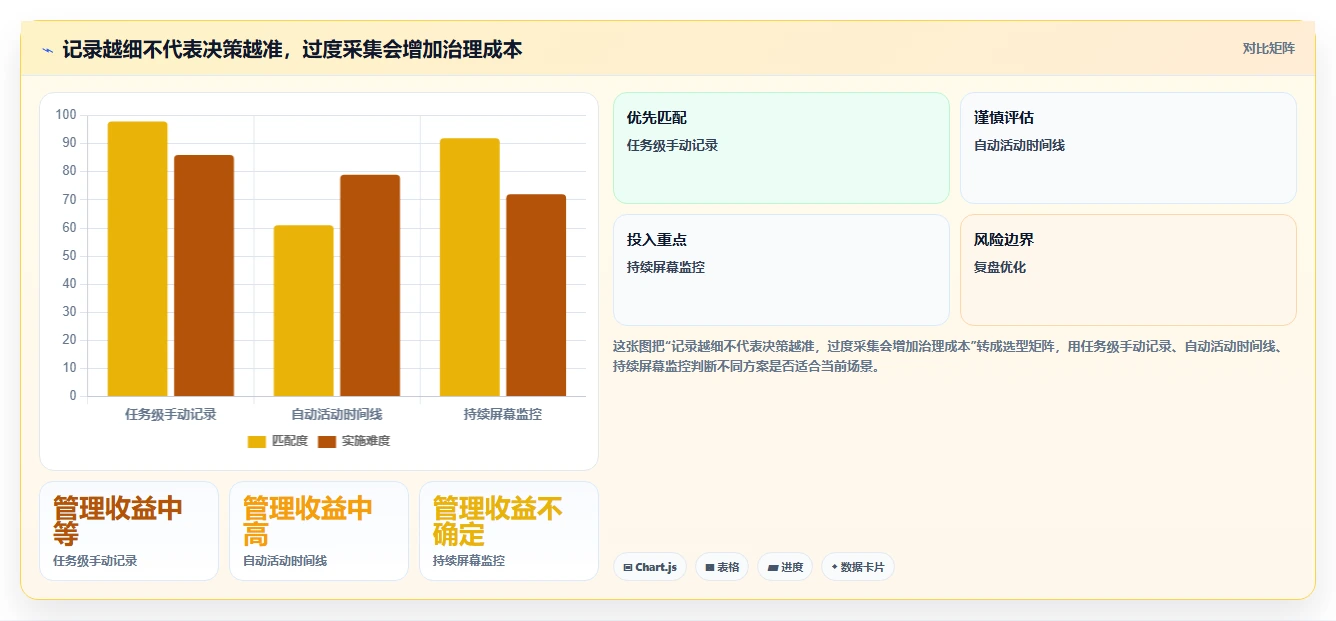
Task: Click the yellow 匹配度 bar for 自动活动时间线
Action: tap(303, 311)
